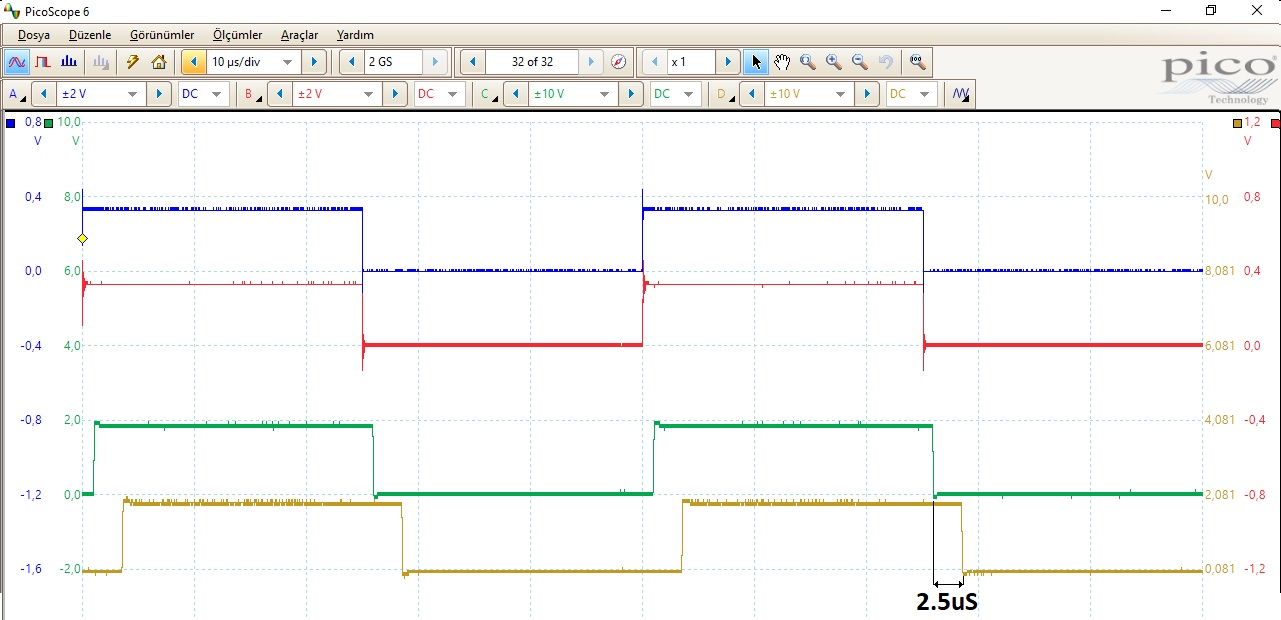Screen dimensions: 1281x620
Task: Click blue Channel A axis square handle
Action: pyautogui.click(x=10, y=123)
